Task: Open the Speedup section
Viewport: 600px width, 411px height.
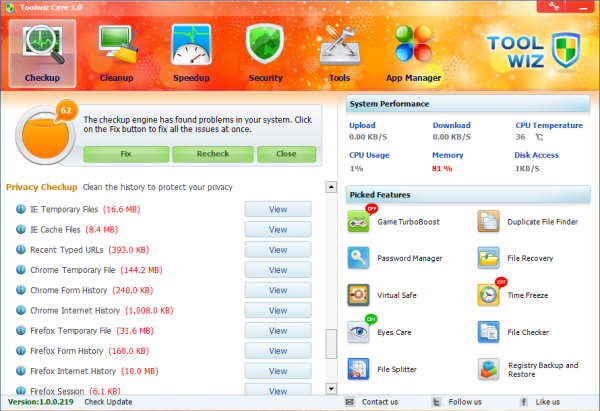Action: [x=191, y=54]
